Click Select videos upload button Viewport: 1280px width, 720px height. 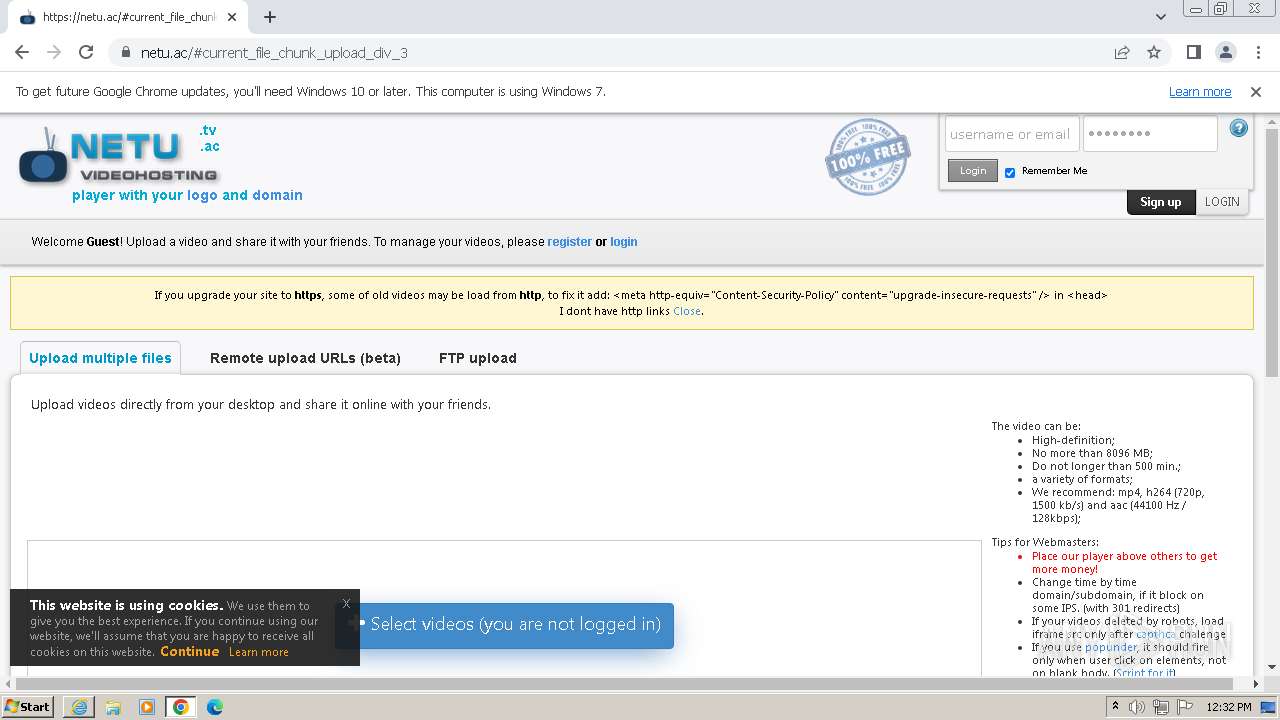[504, 625]
